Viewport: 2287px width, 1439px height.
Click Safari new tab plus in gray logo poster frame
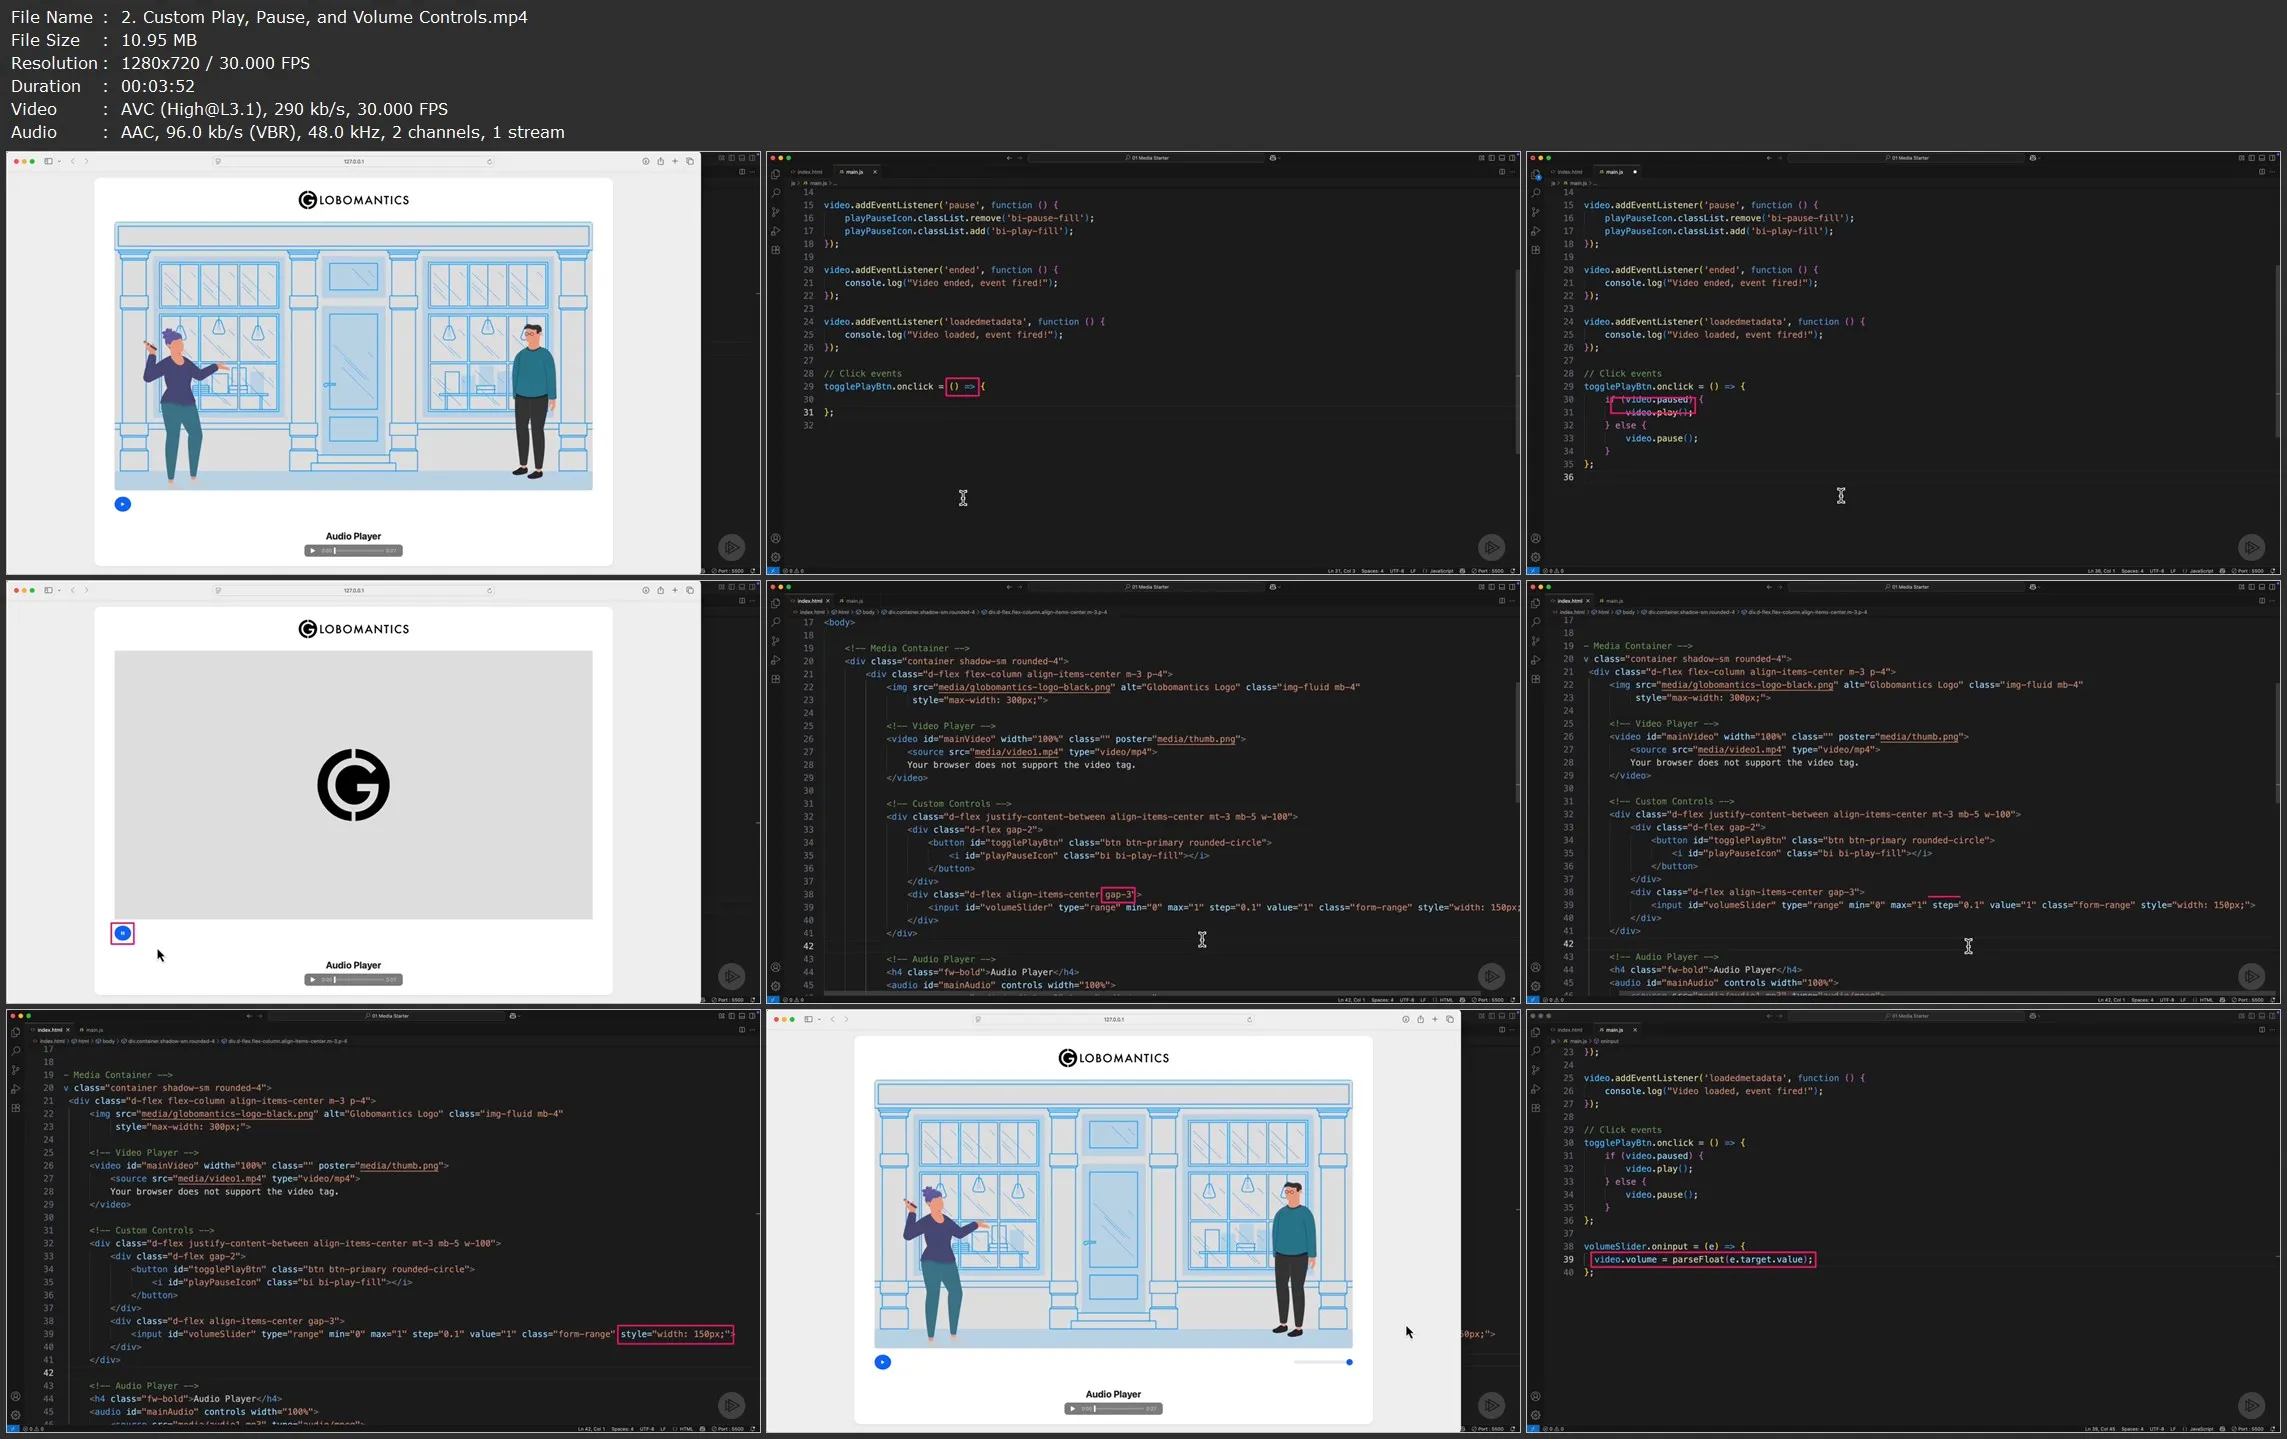(x=675, y=590)
